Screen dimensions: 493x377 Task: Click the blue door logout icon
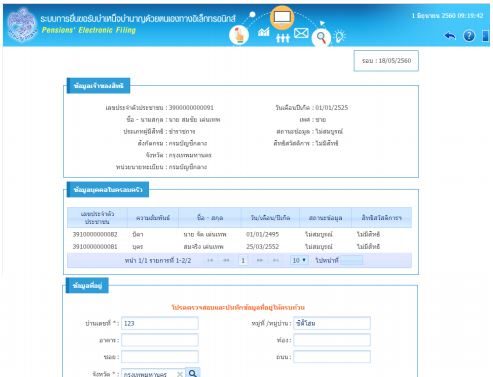coord(485,36)
